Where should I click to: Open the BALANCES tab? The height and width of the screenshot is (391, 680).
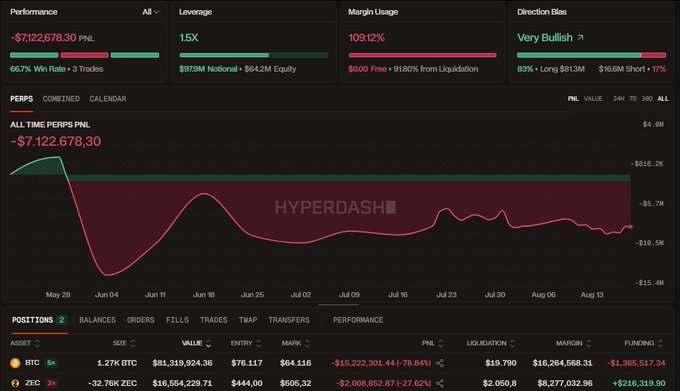point(97,320)
